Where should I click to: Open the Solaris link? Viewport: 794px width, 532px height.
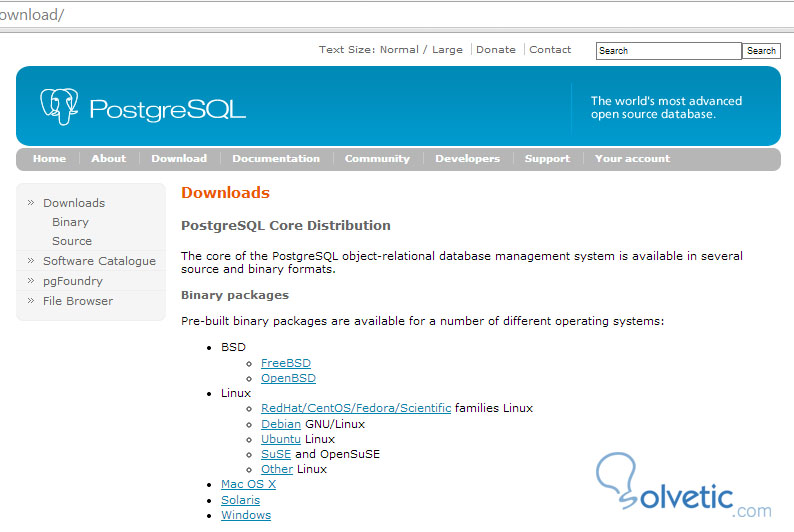tap(241, 500)
